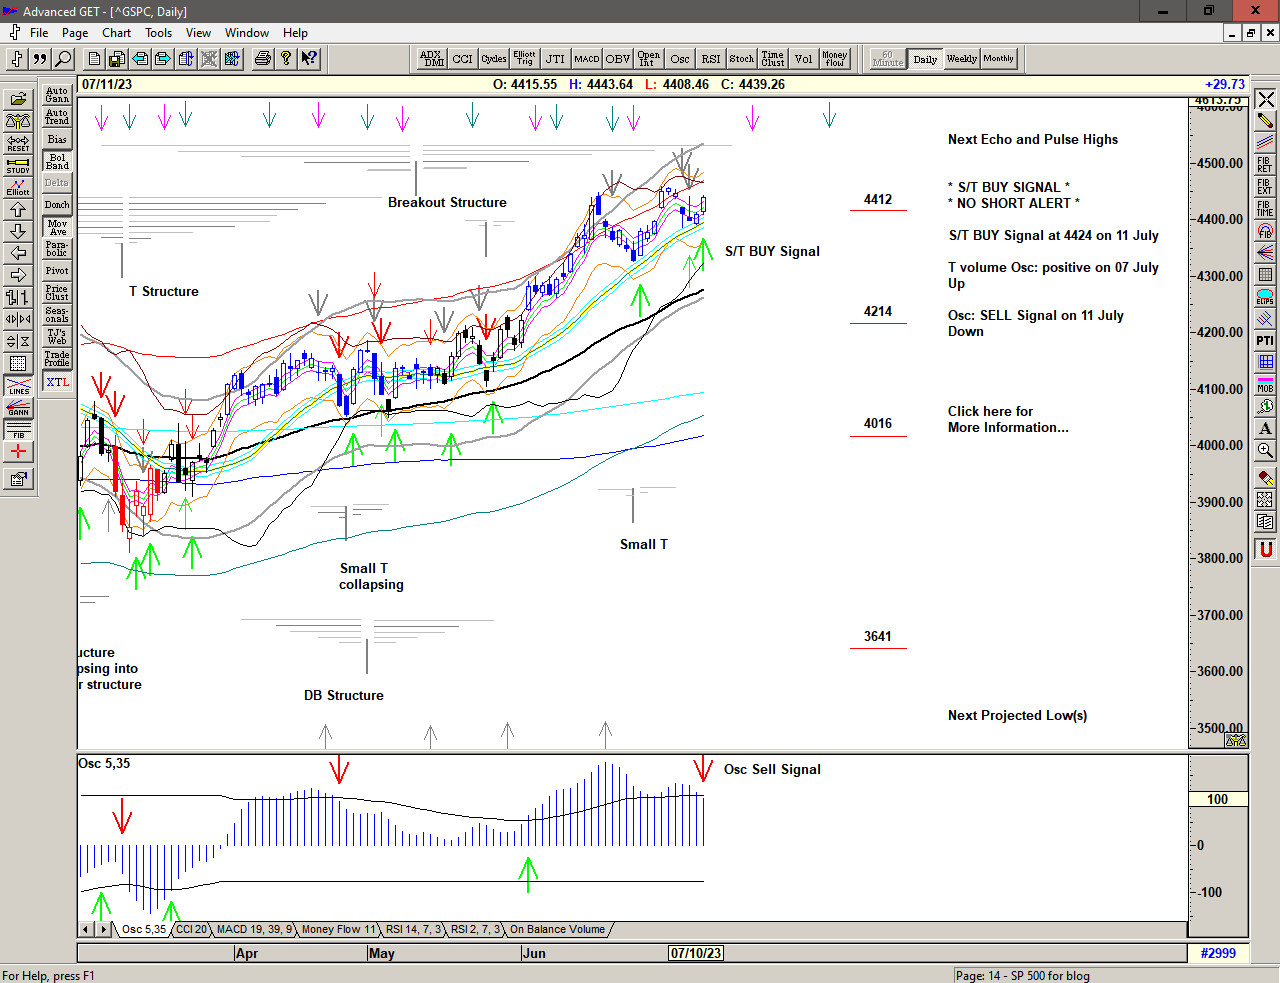Screen dimensions: 1280x983
Task: Select the text annotation A tool
Action: point(1265,429)
